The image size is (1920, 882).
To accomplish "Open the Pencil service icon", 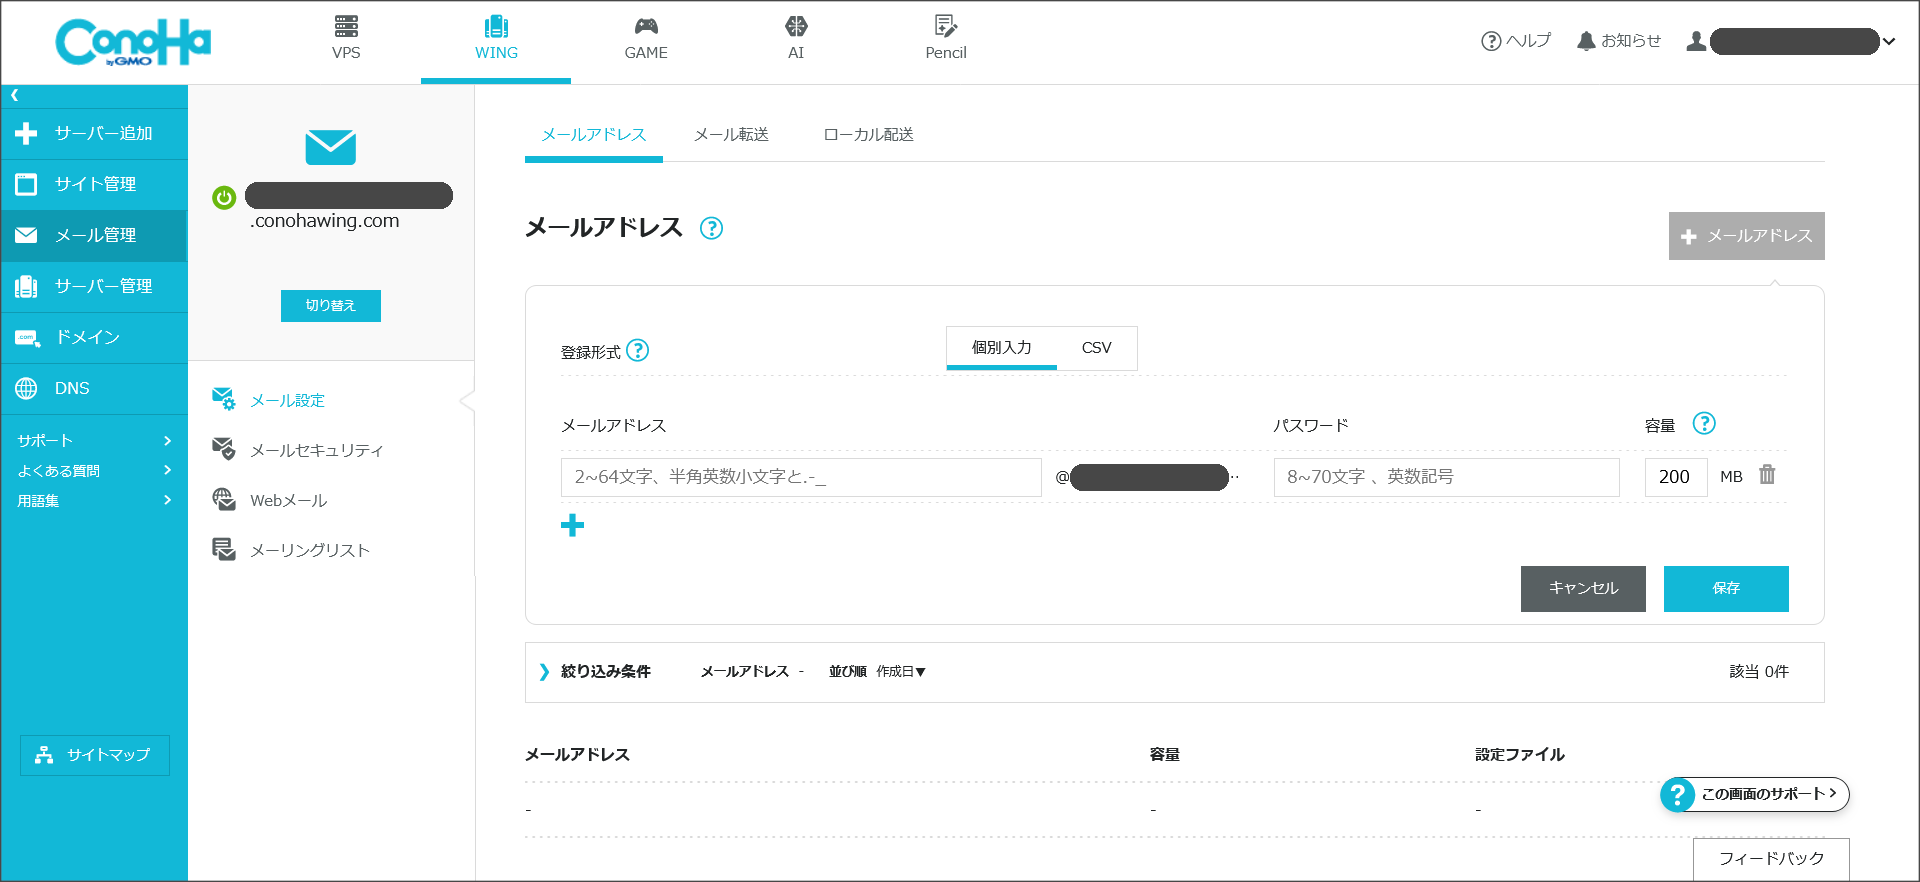I will 945,27.
